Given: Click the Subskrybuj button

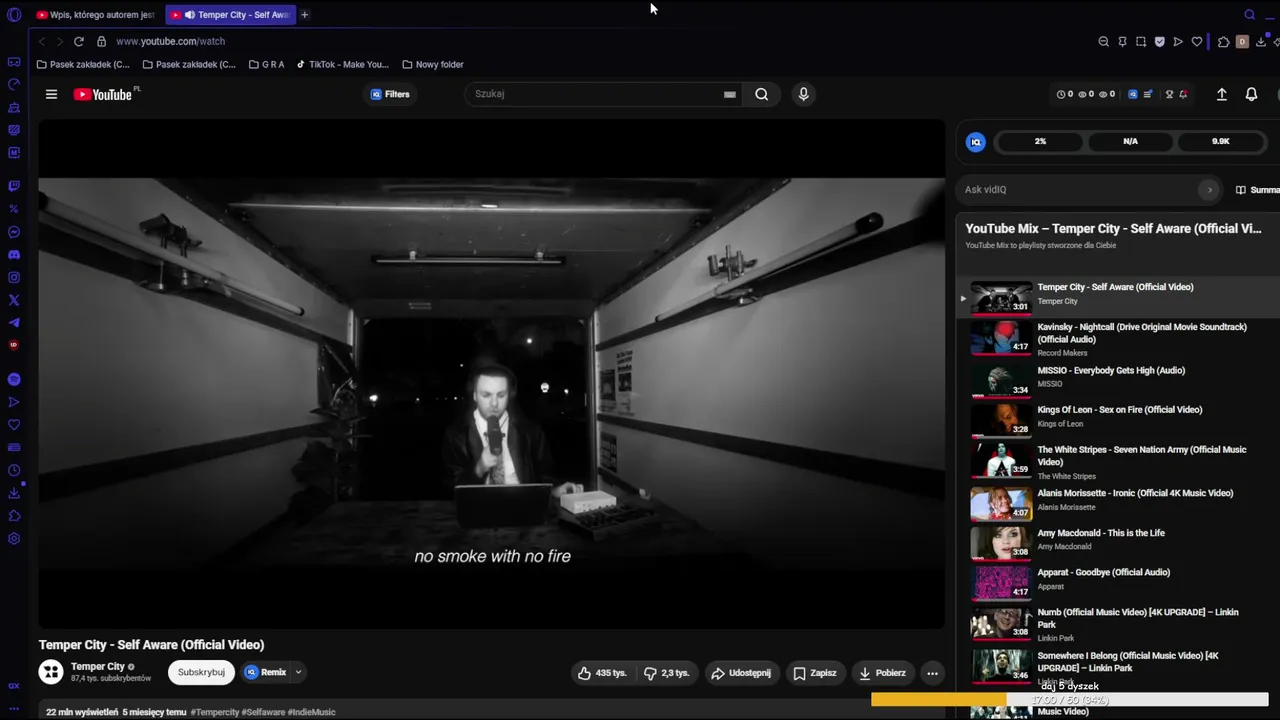Looking at the screenshot, I should coord(201,673).
